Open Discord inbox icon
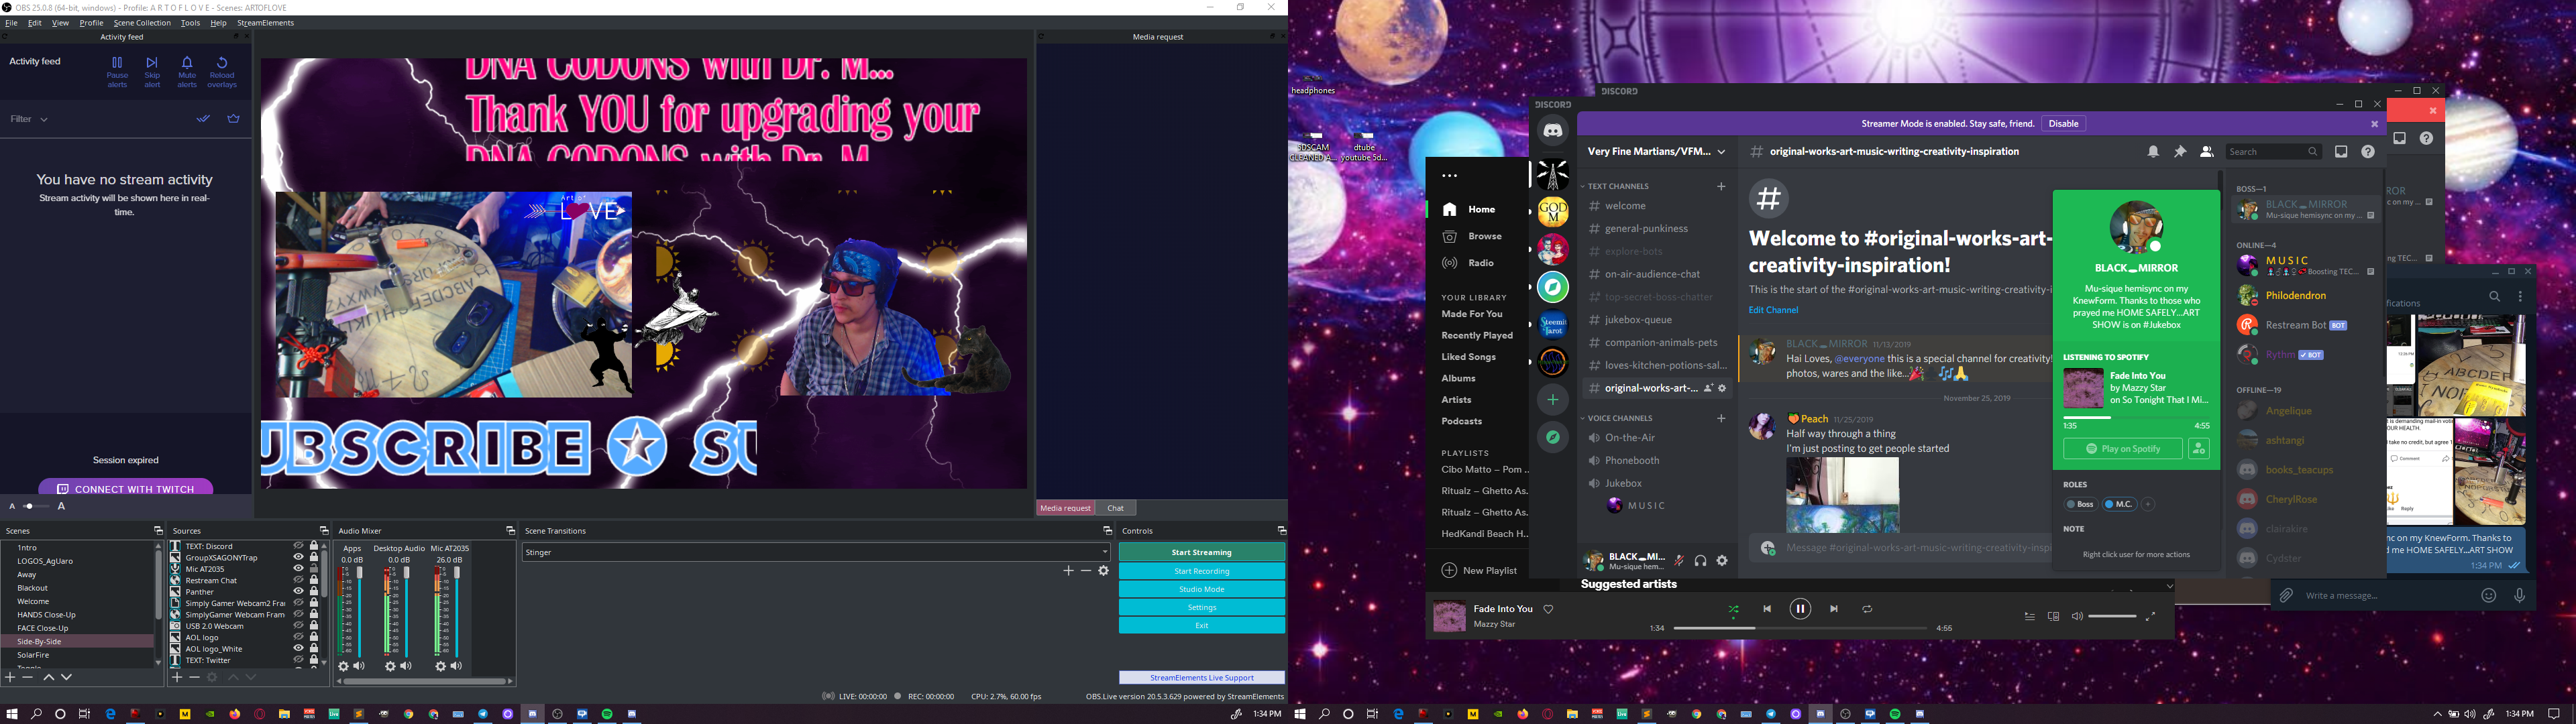The image size is (2576, 724). 2341,152
